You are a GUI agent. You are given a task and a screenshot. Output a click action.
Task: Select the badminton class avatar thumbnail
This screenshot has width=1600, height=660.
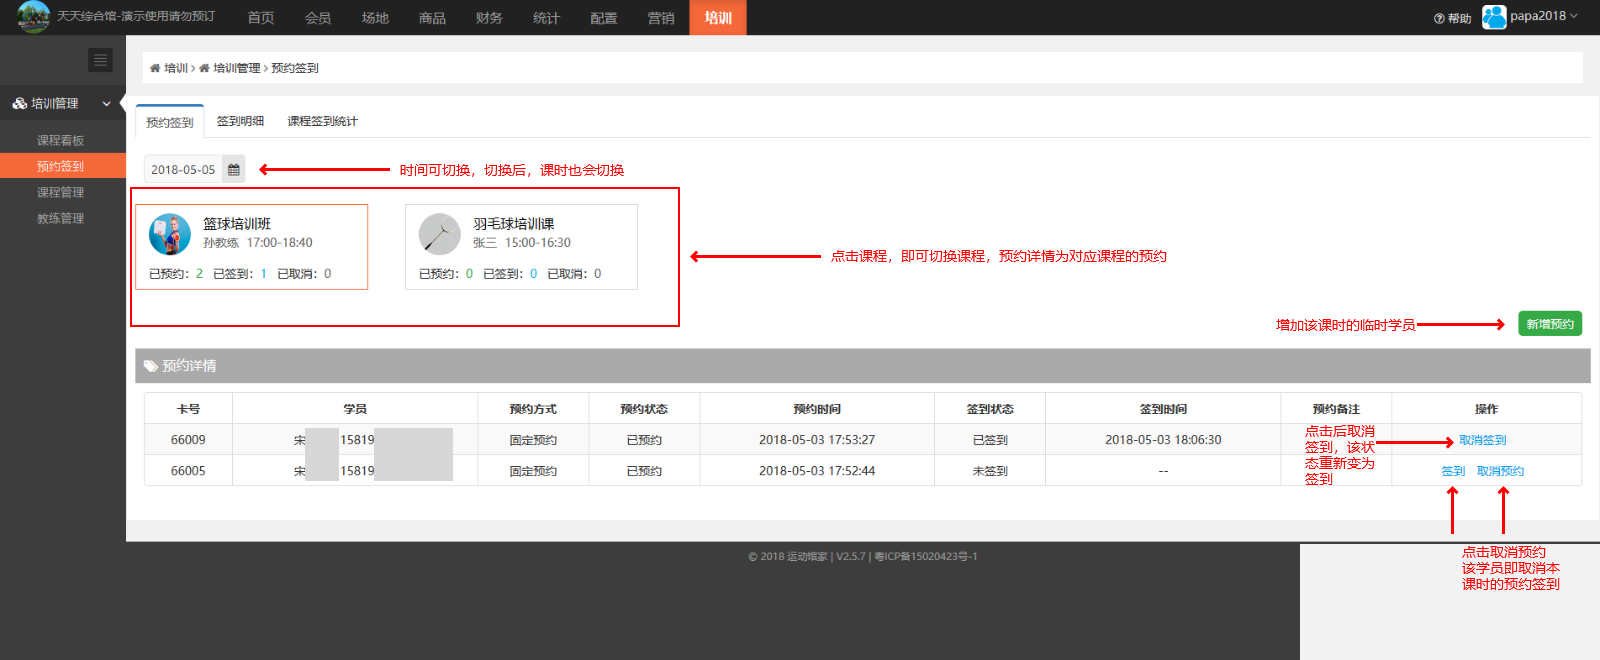click(x=439, y=234)
